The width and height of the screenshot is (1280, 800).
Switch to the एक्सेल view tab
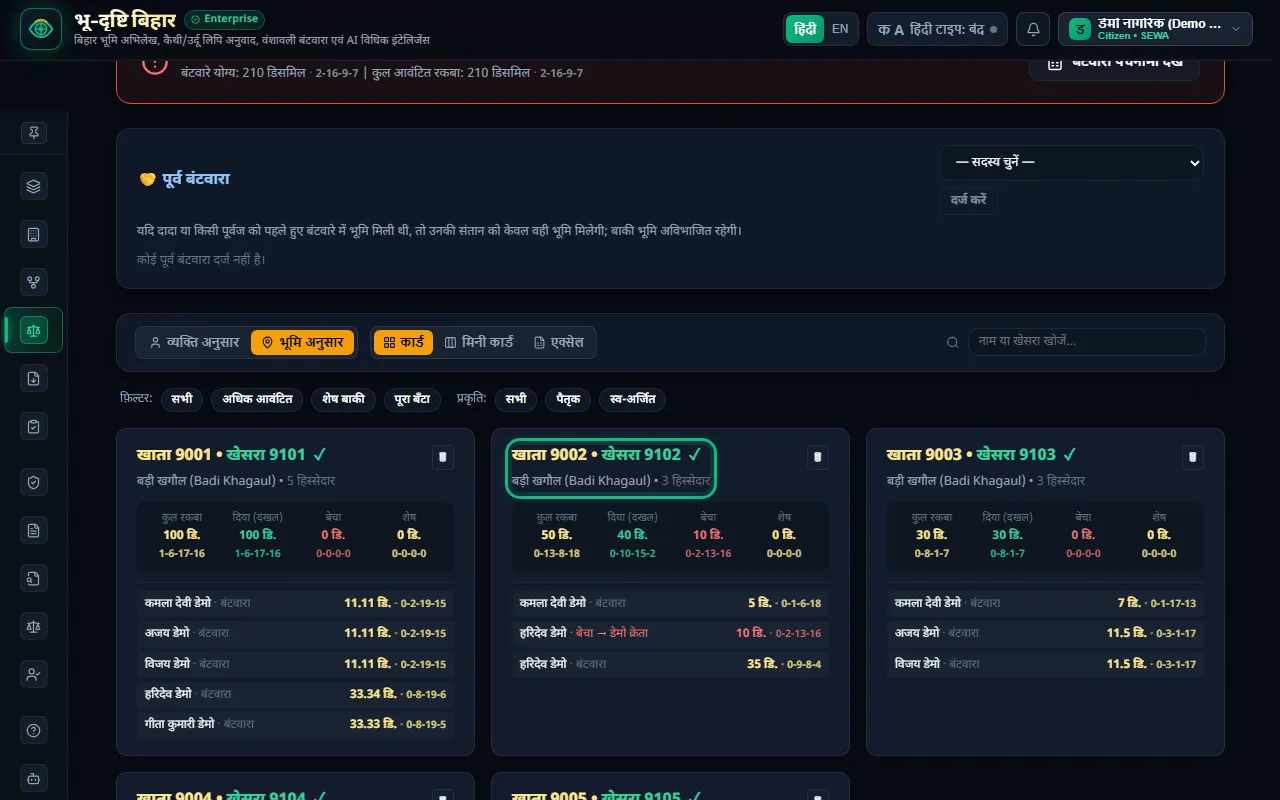[559, 342]
